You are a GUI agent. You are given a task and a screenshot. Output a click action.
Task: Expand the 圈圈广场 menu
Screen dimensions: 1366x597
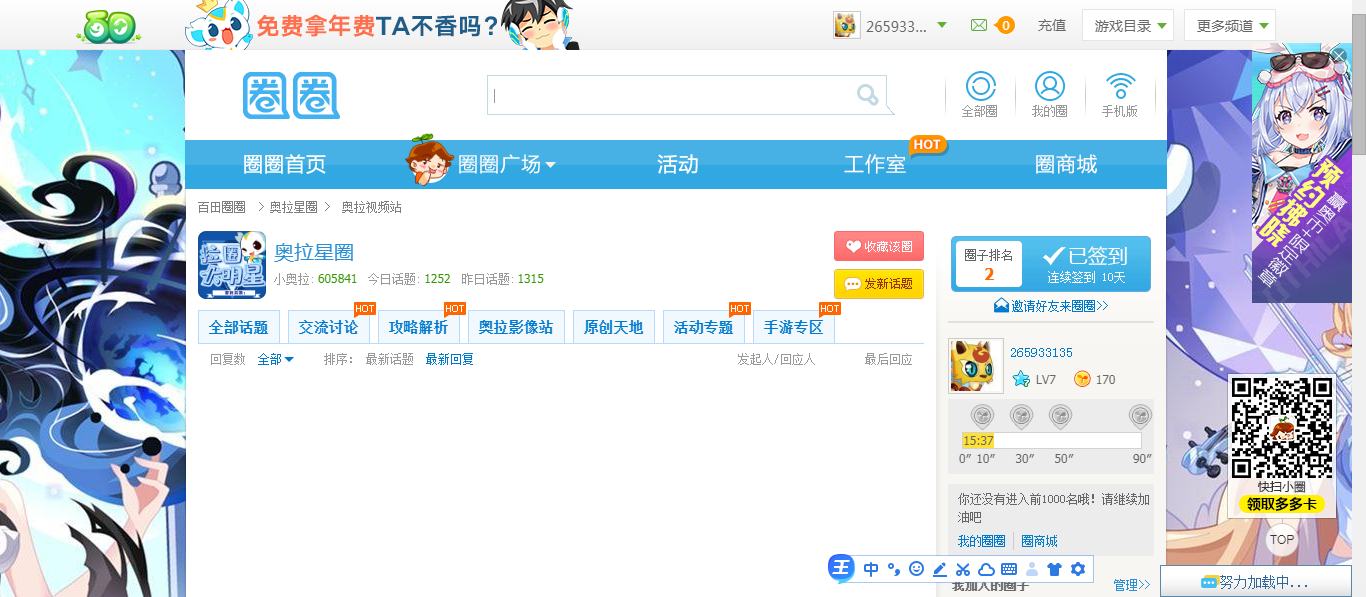[x=506, y=164]
